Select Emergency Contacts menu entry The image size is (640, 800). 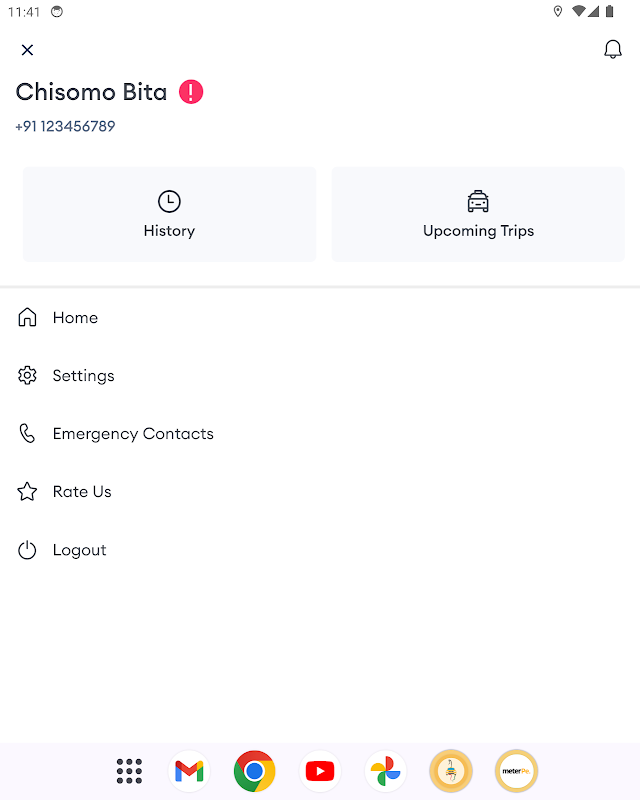tap(133, 434)
